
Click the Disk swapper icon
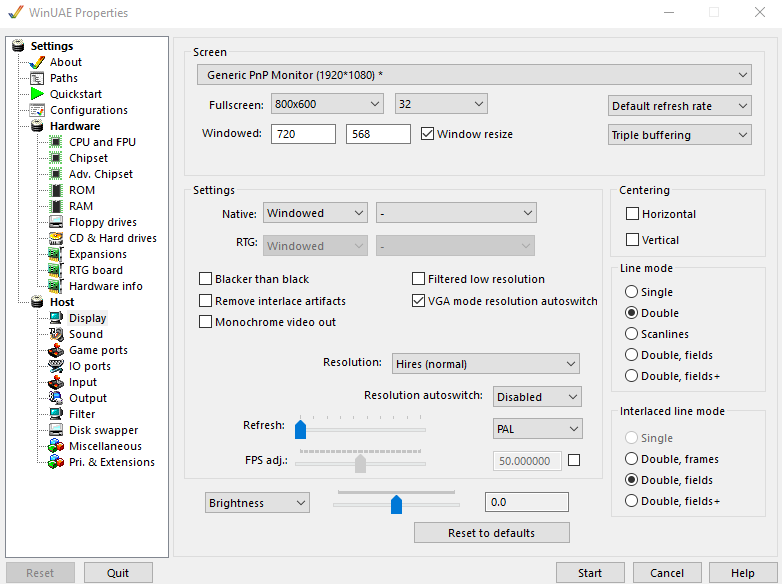pyautogui.click(x=56, y=430)
